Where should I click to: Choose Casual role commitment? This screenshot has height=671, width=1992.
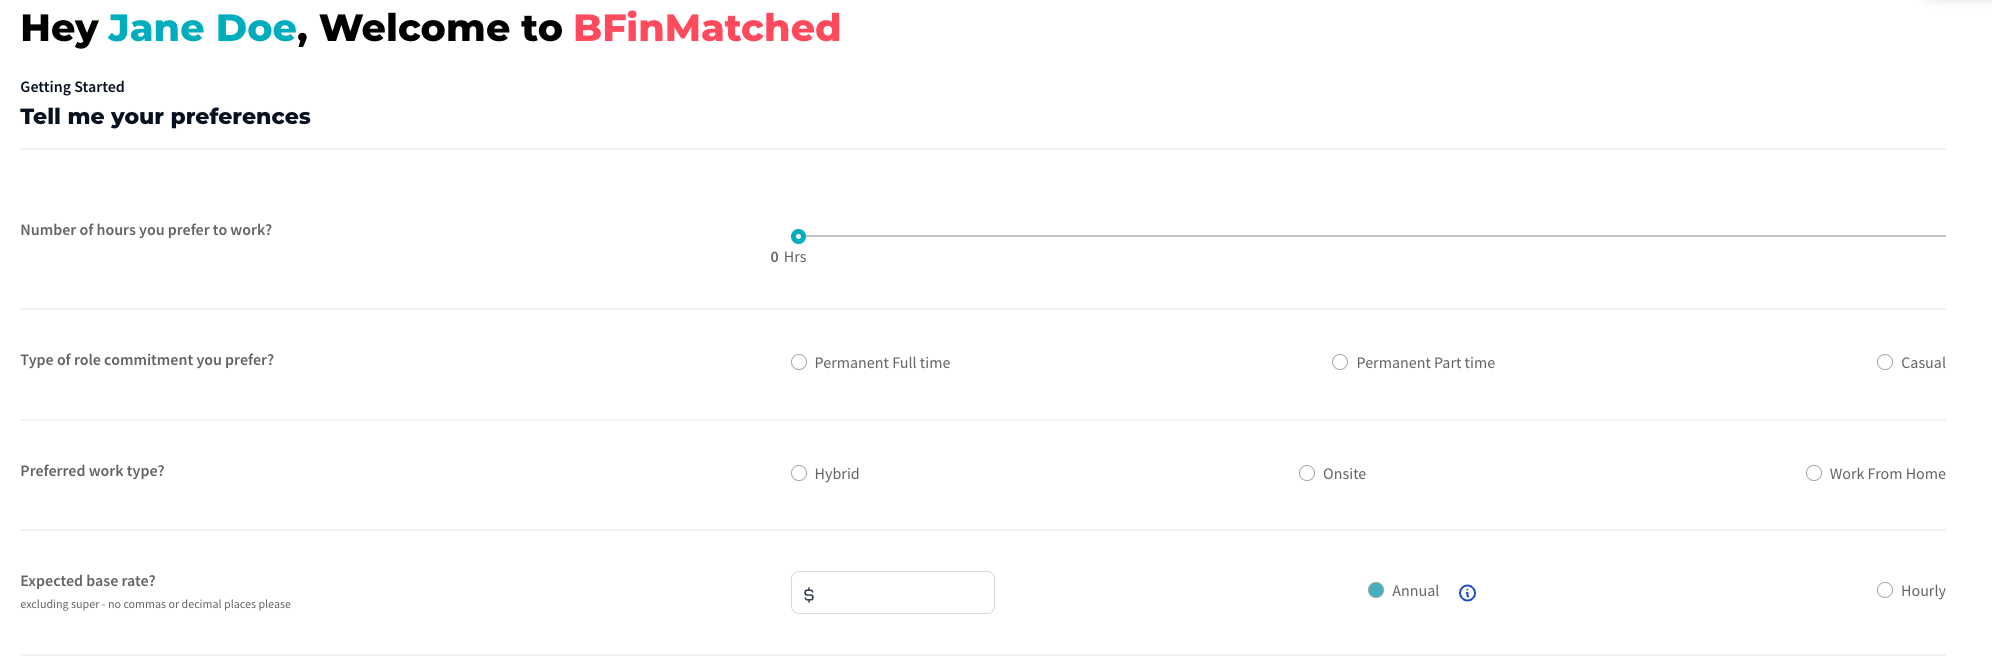point(1885,362)
